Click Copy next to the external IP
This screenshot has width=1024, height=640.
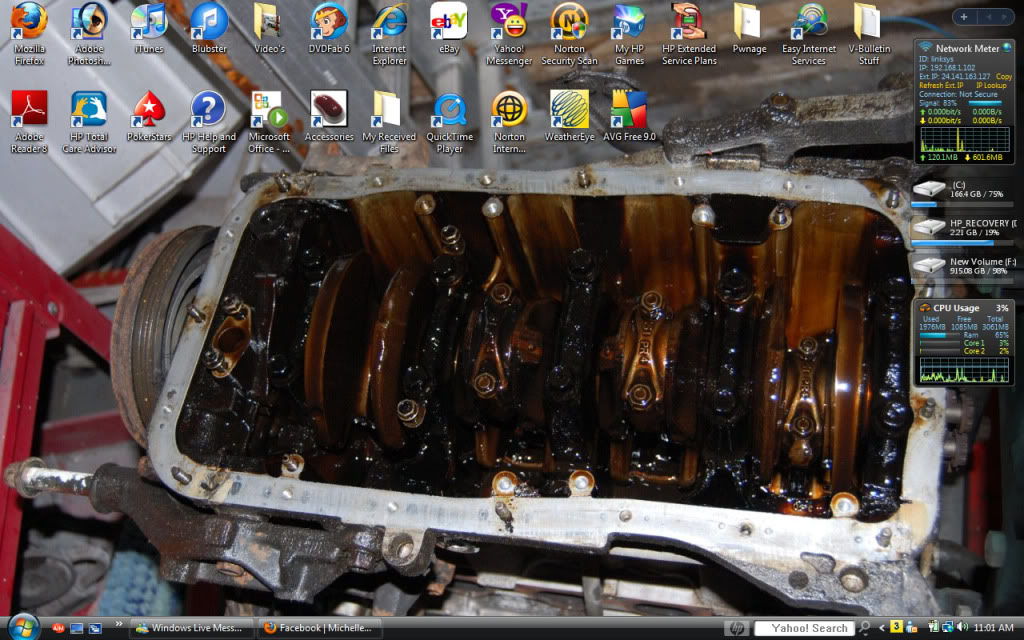coord(1003,76)
